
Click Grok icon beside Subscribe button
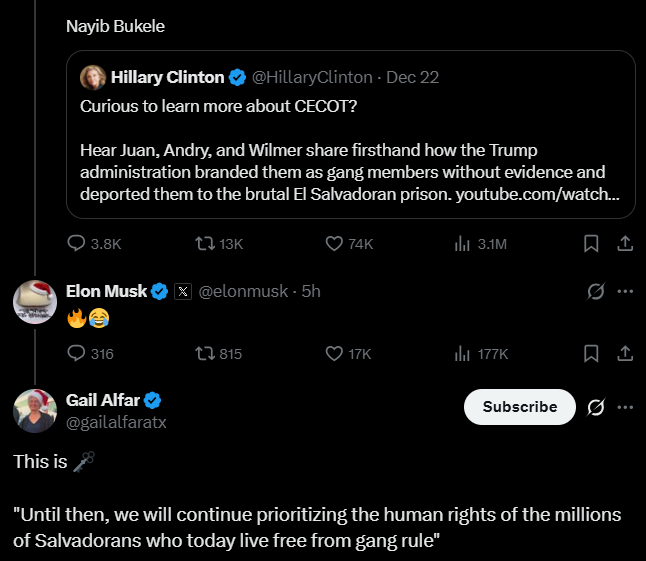(x=595, y=407)
